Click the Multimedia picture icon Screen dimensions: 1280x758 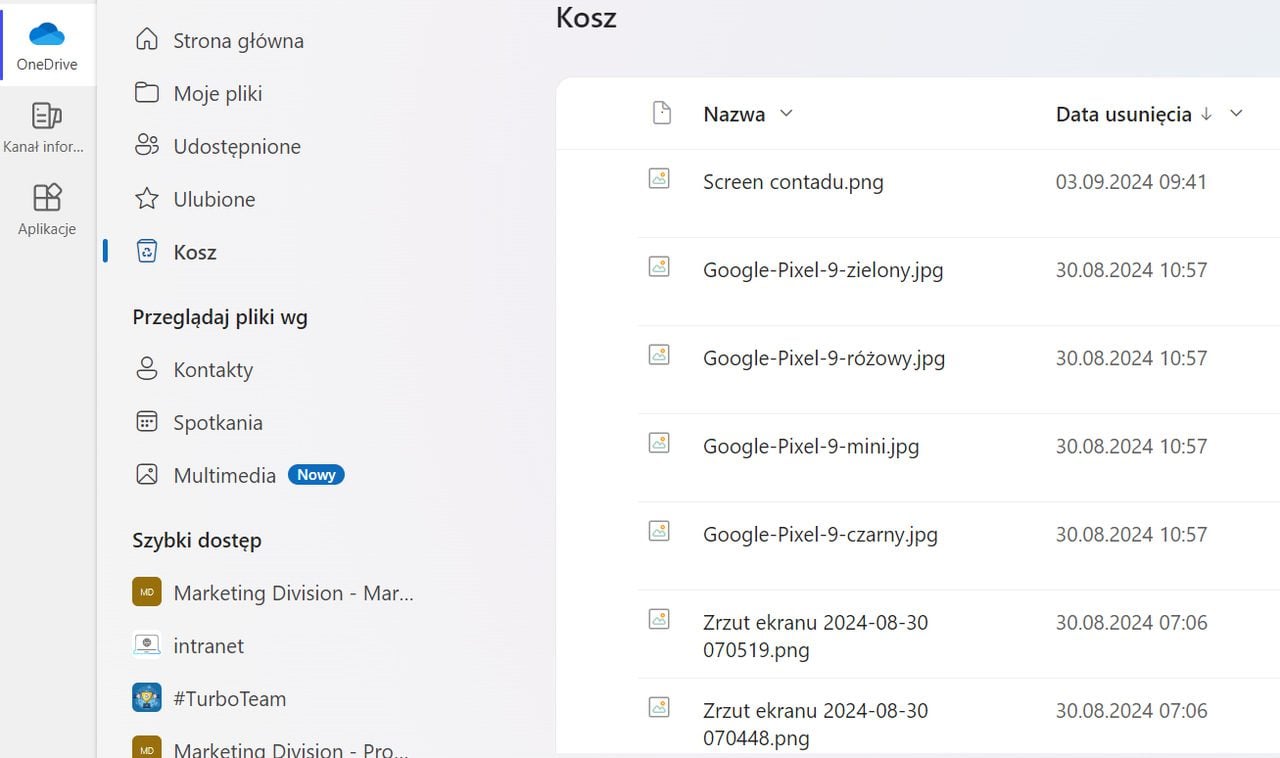tap(147, 475)
